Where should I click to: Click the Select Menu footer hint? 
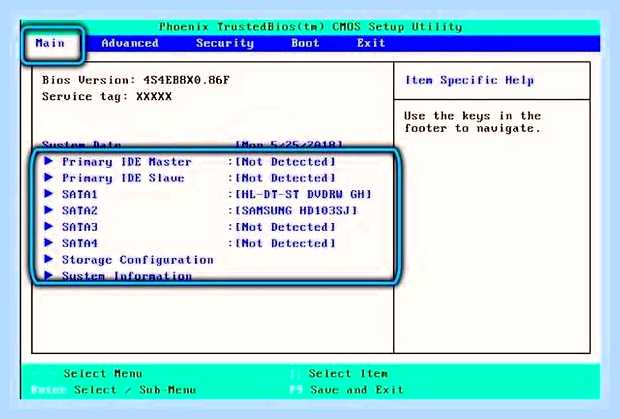(103, 374)
